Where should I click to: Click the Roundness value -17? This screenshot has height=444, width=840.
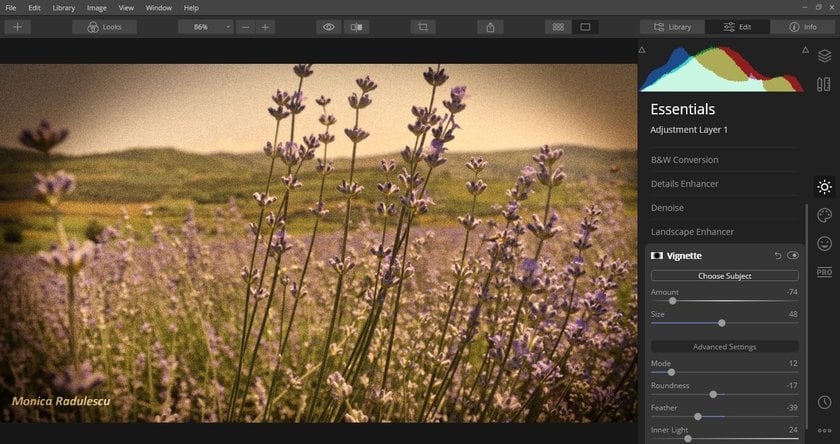(x=792, y=386)
